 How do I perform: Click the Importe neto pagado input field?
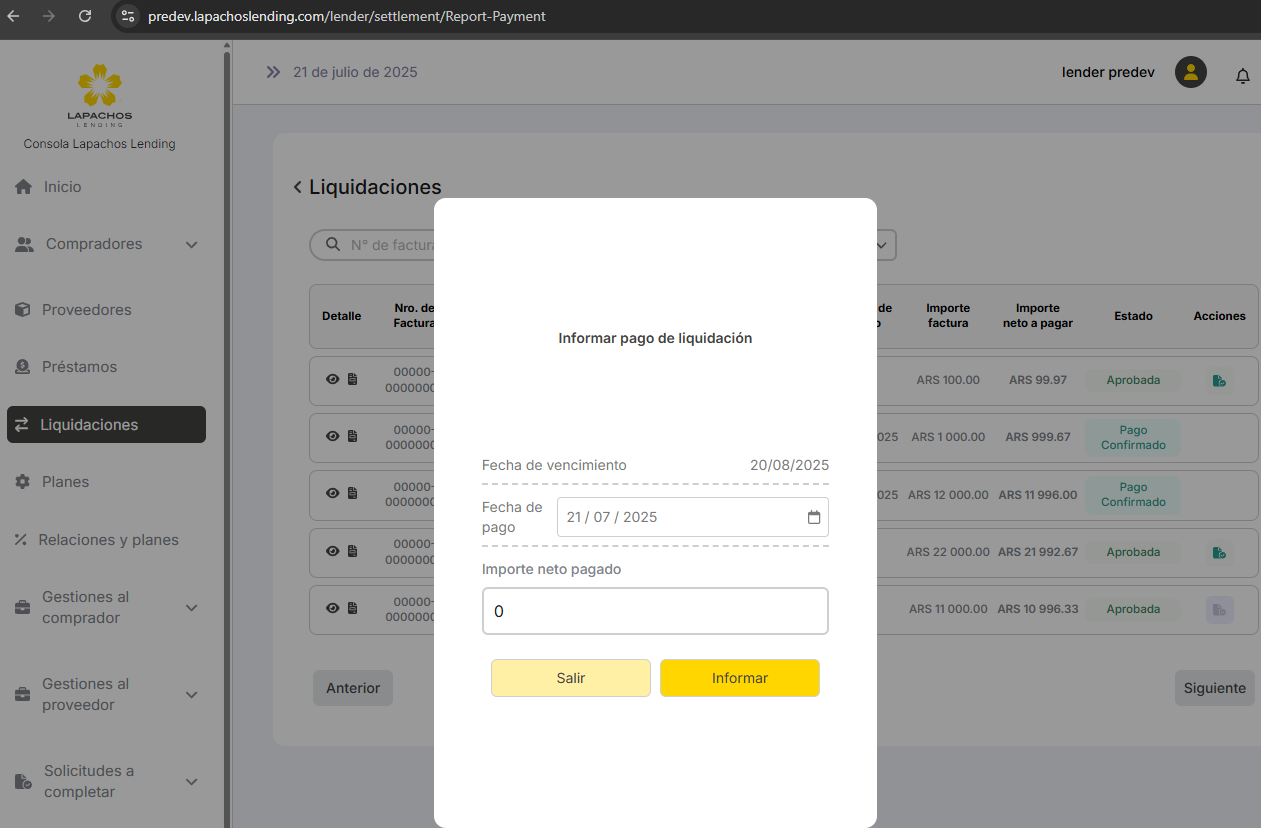(x=655, y=611)
